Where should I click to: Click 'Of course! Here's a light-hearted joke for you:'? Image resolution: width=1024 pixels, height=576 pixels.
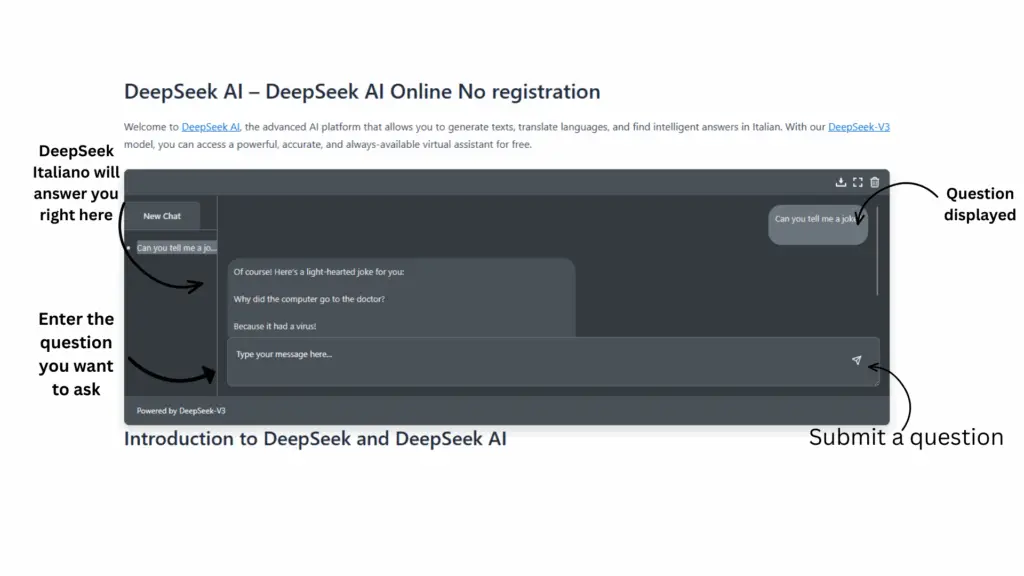[319, 272]
